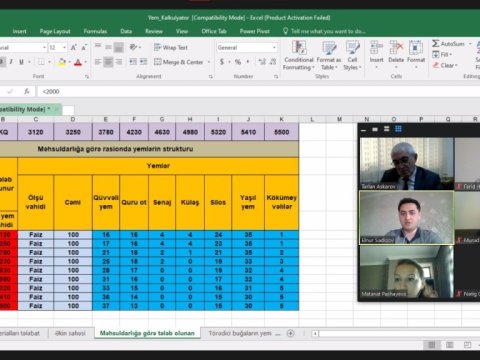Click the Increase Decimal icon
The width and height of the screenshot is (480, 360).
coord(262,62)
